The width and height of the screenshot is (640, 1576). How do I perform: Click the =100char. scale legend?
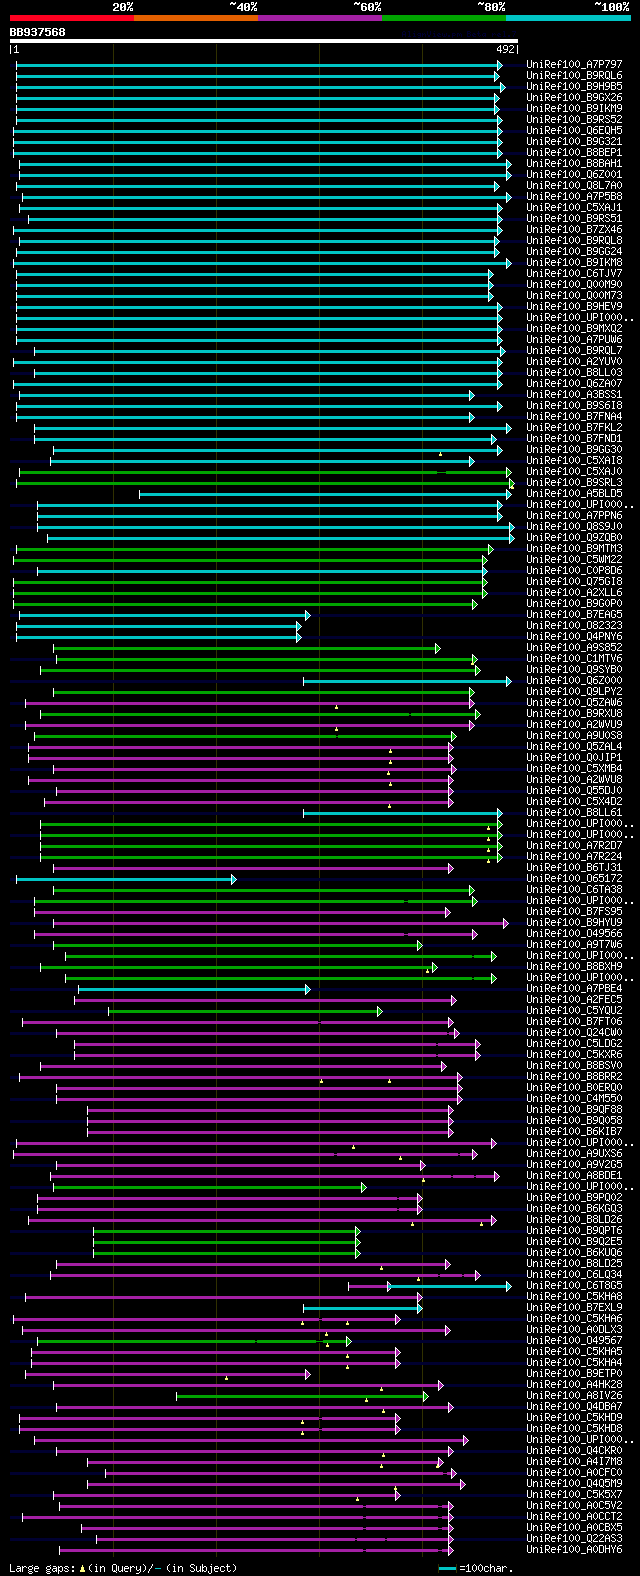(x=476, y=1568)
